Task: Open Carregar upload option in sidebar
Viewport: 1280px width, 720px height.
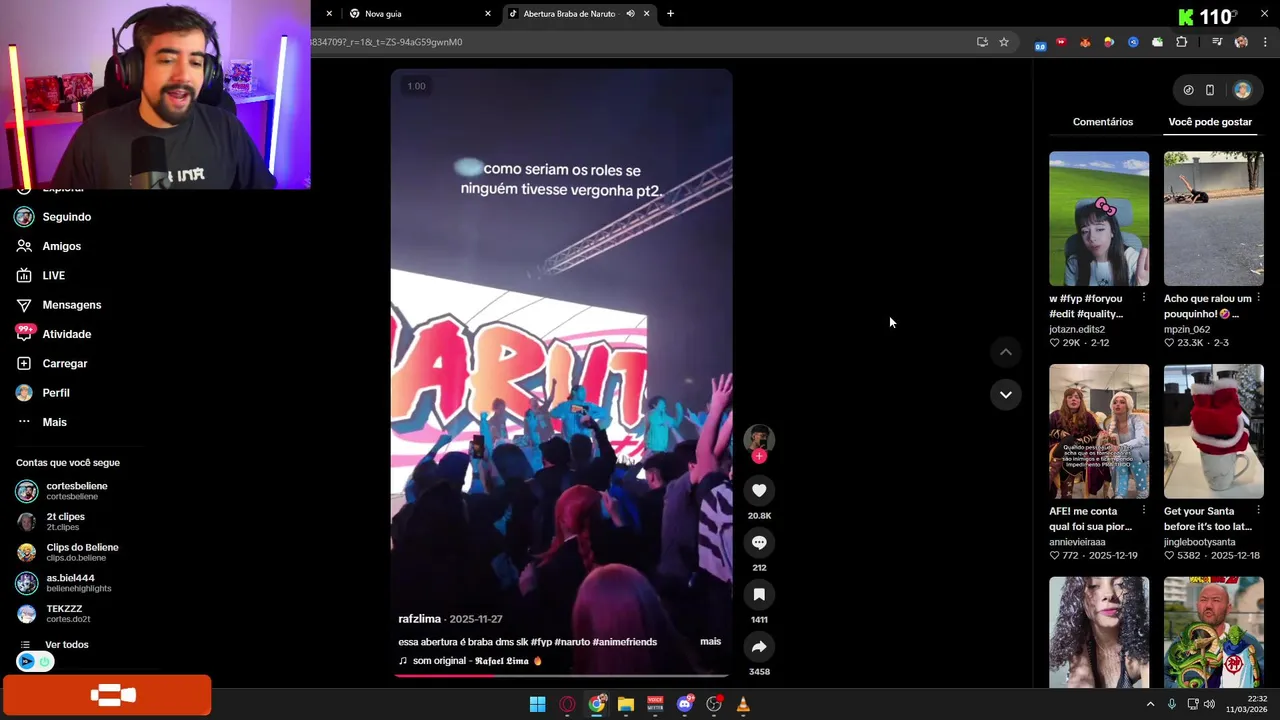Action: (x=64, y=363)
